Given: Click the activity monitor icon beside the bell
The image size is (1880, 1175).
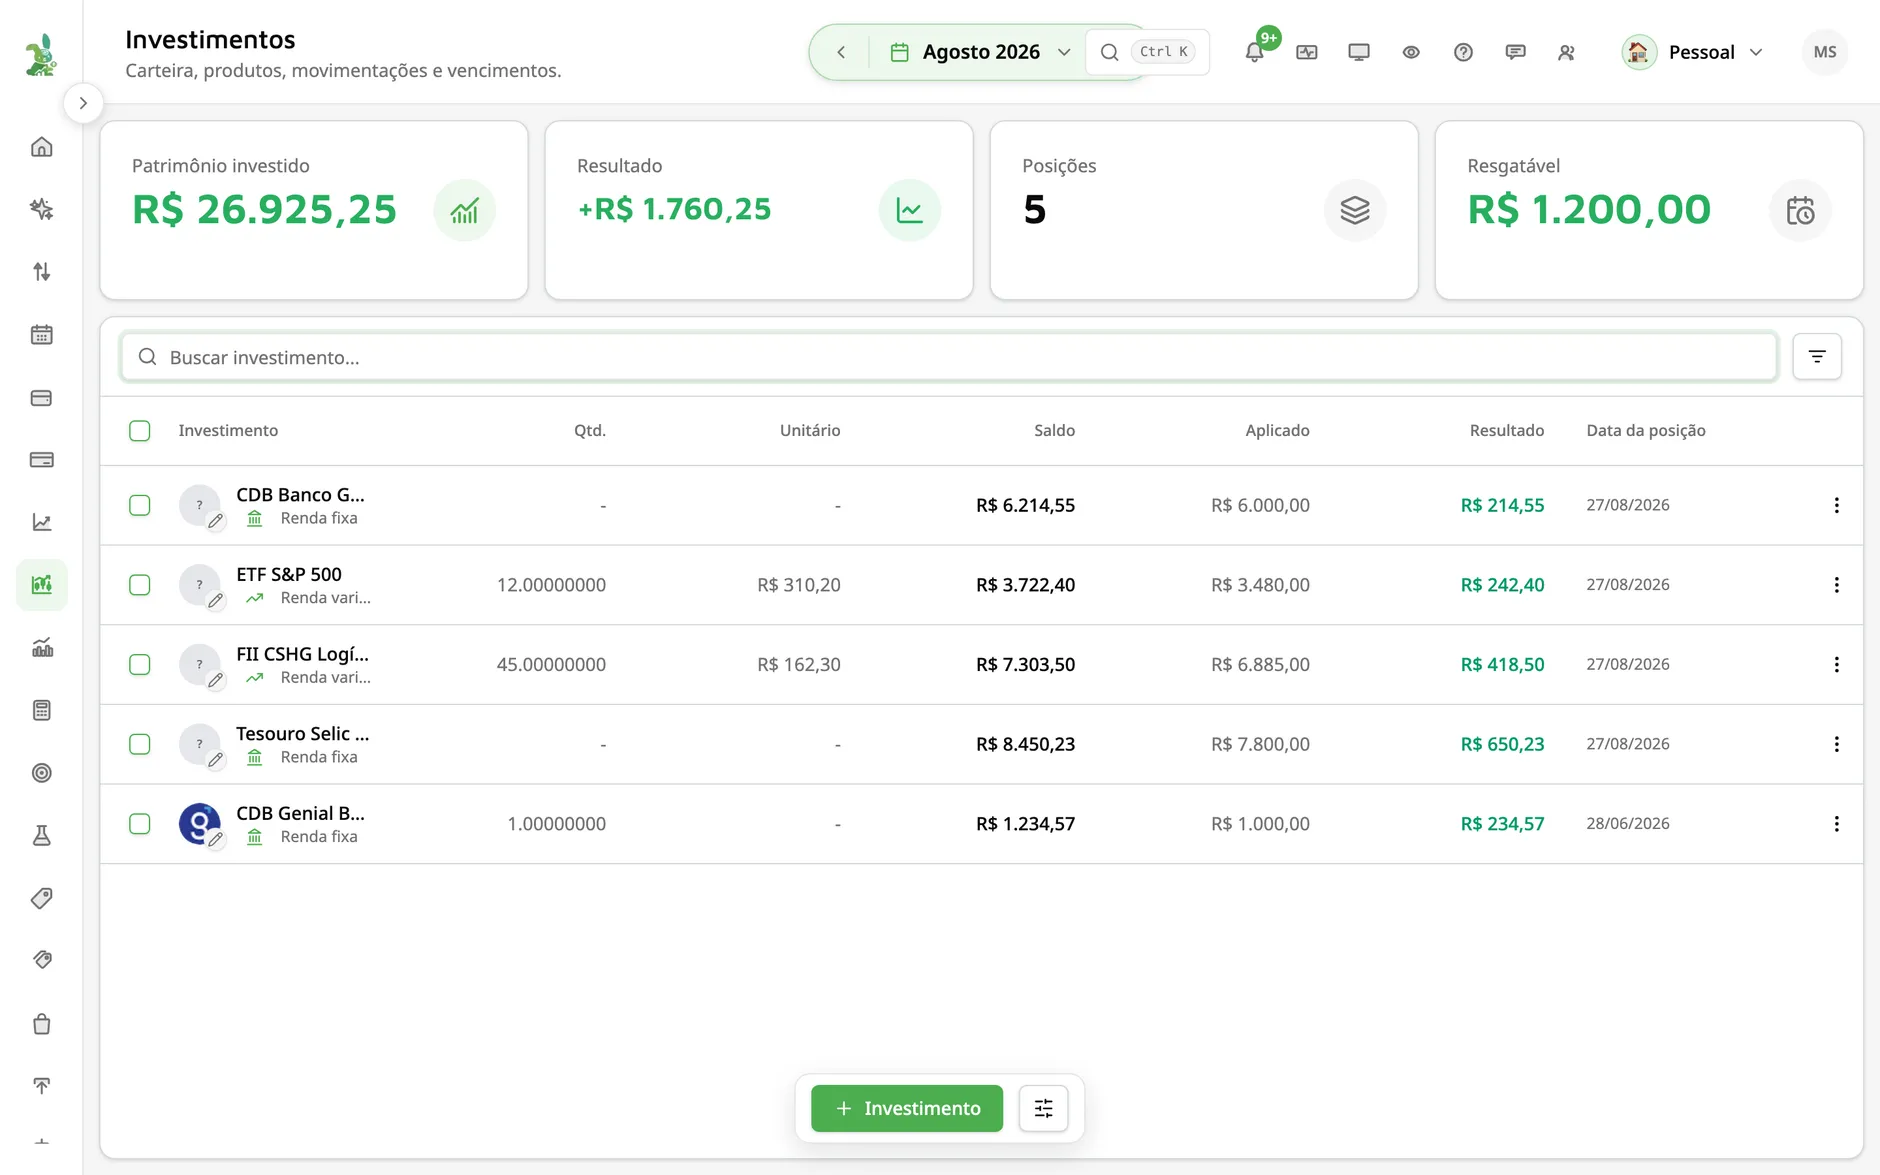Looking at the screenshot, I should point(1307,52).
